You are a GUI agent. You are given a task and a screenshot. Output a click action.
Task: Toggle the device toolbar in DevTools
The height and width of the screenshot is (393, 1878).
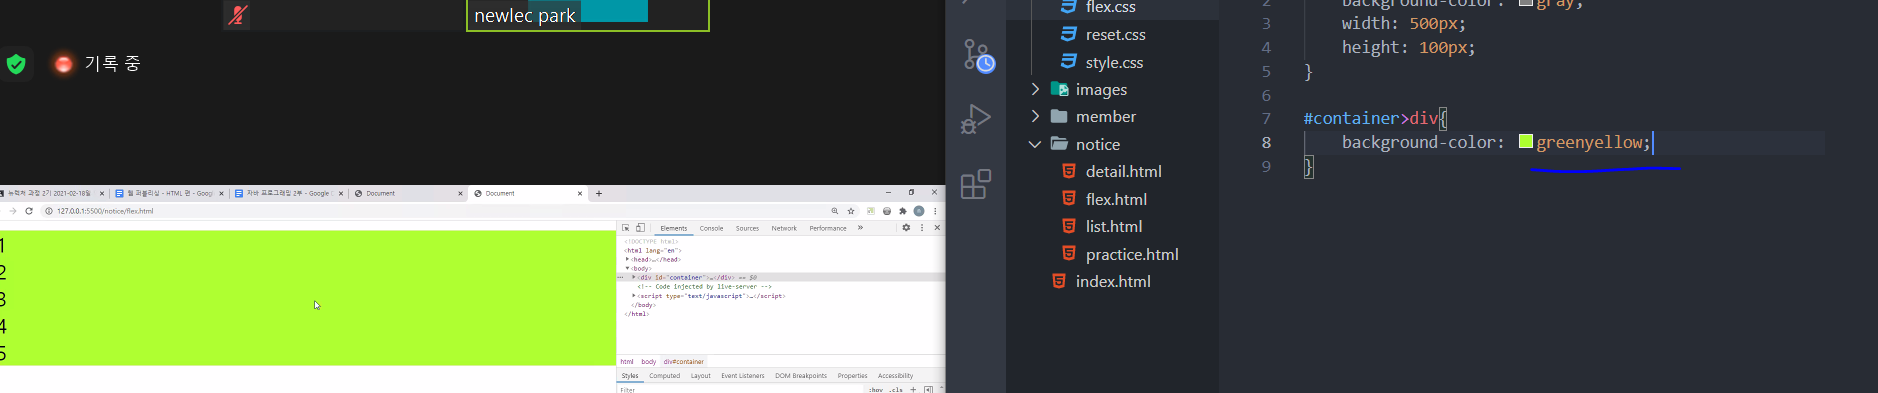[640, 228]
